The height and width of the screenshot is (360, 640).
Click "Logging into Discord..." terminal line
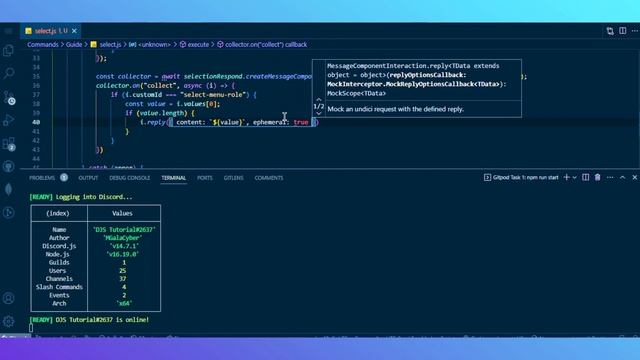click(94, 197)
